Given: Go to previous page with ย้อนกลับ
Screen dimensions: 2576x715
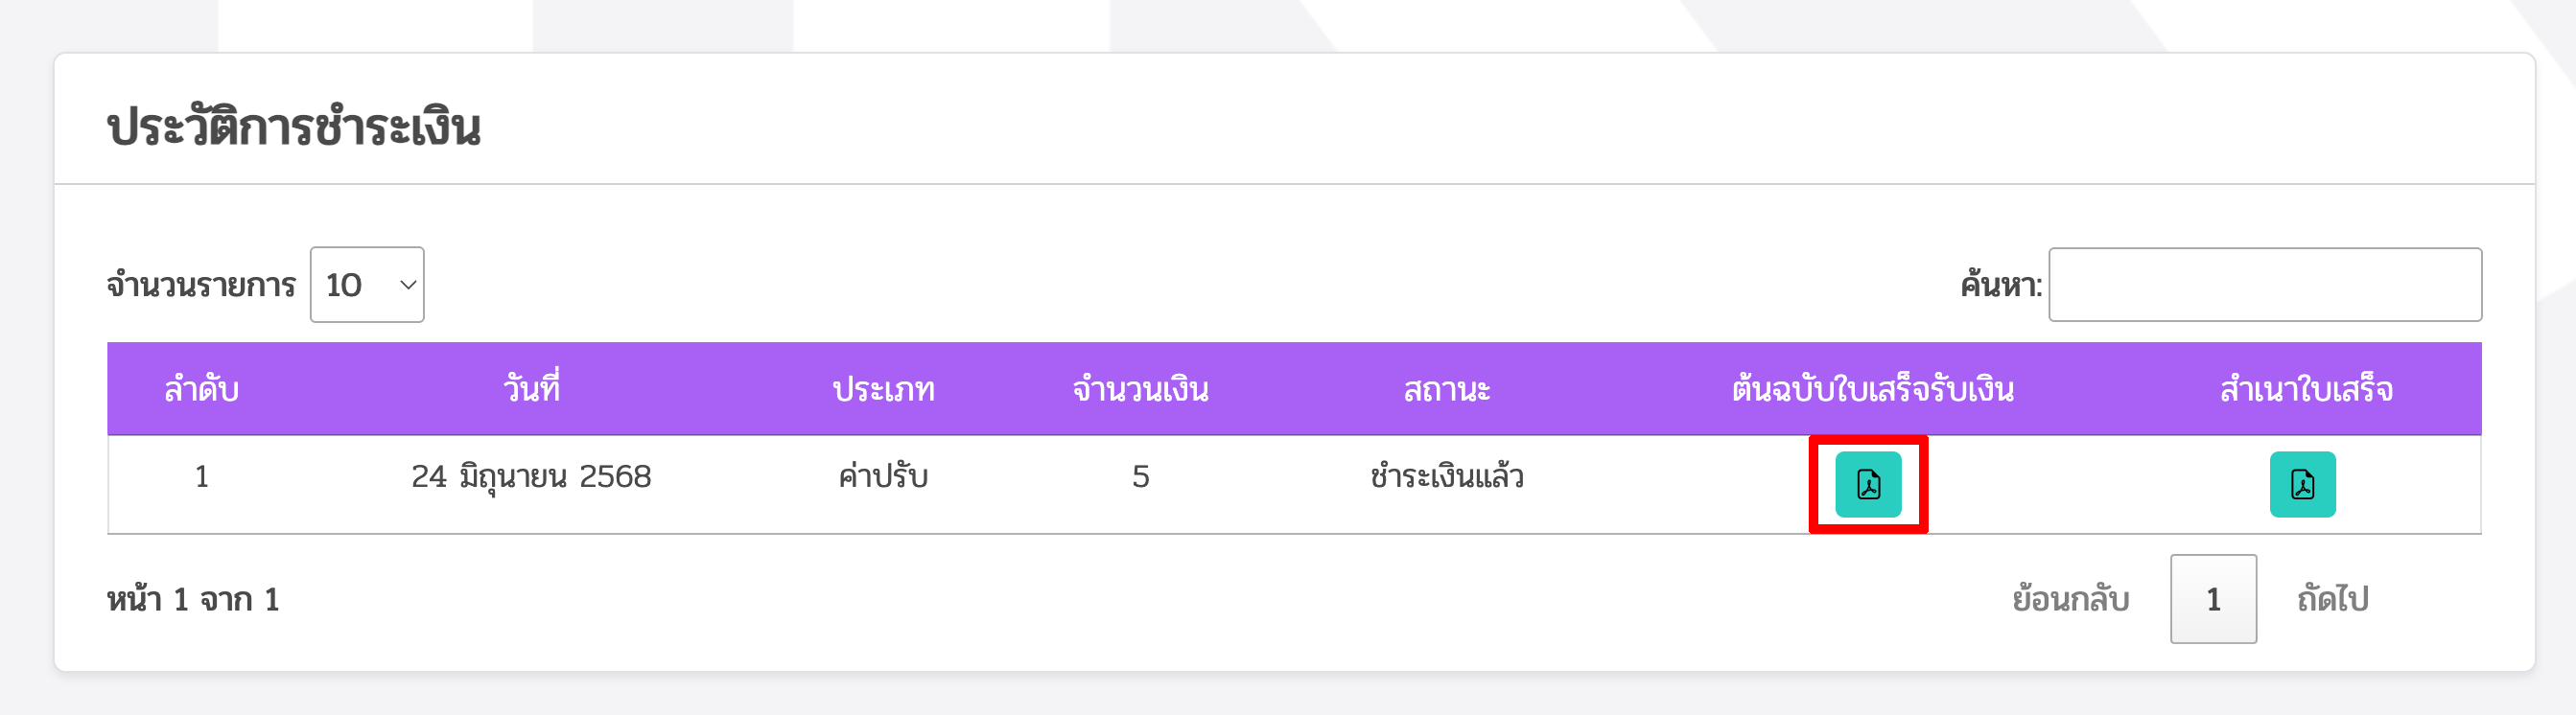Looking at the screenshot, I should point(2070,599).
